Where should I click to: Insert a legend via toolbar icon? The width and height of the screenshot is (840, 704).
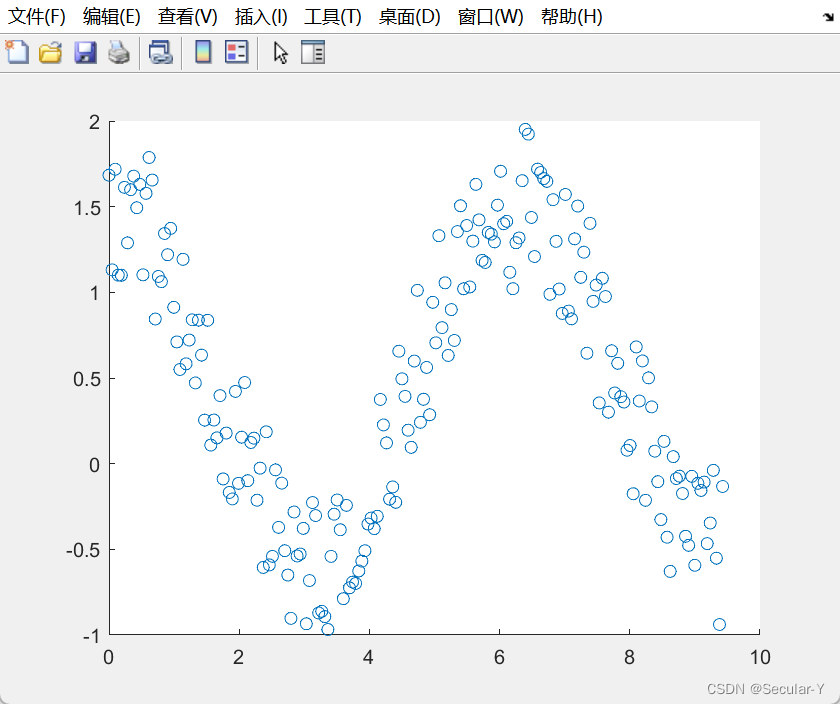coord(236,52)
